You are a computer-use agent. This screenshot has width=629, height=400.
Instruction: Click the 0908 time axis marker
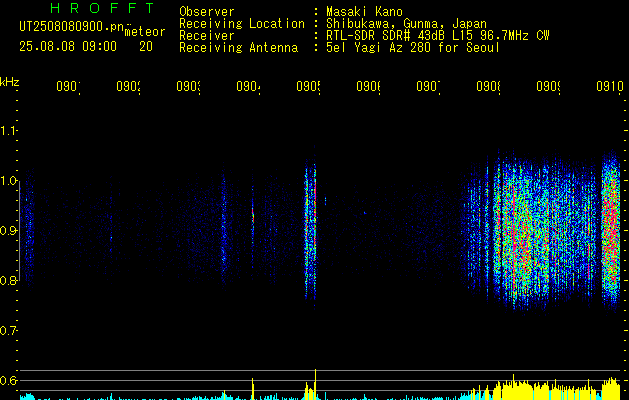[x=488, y=86]
